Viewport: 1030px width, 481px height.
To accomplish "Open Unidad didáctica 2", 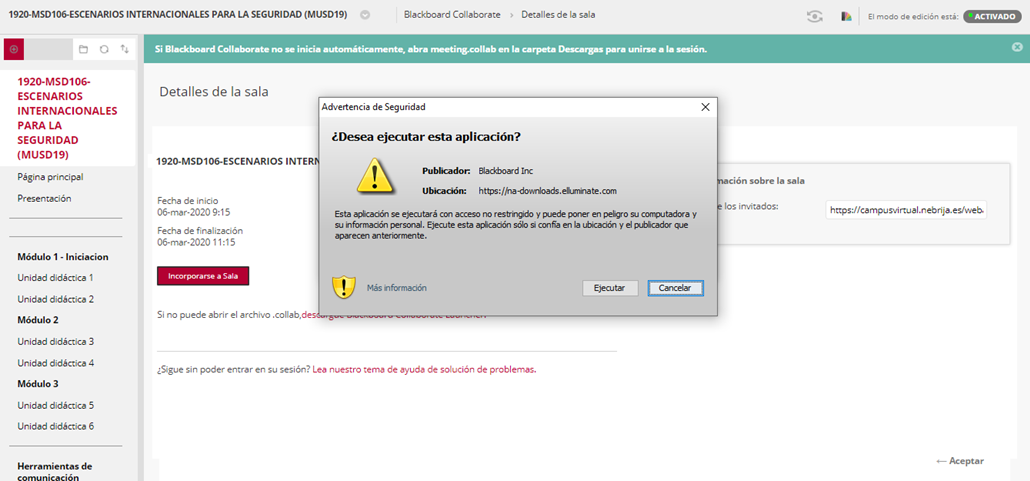I will [x=56, y=299].
